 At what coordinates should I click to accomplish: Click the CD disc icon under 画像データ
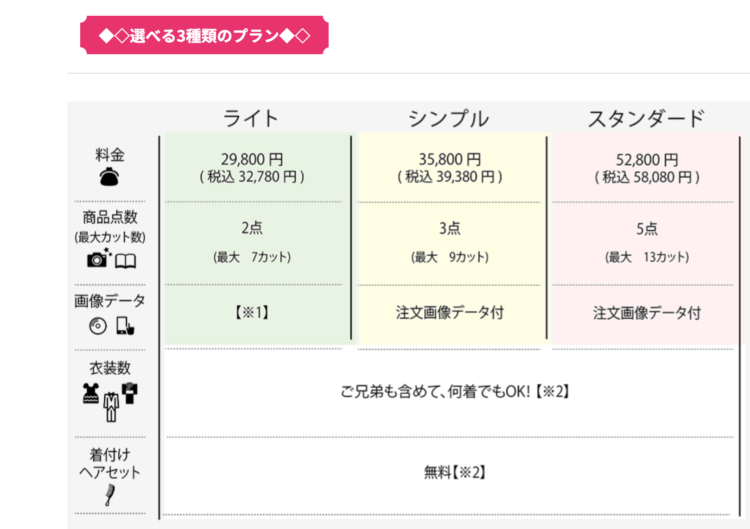click(x=98, y=325)
